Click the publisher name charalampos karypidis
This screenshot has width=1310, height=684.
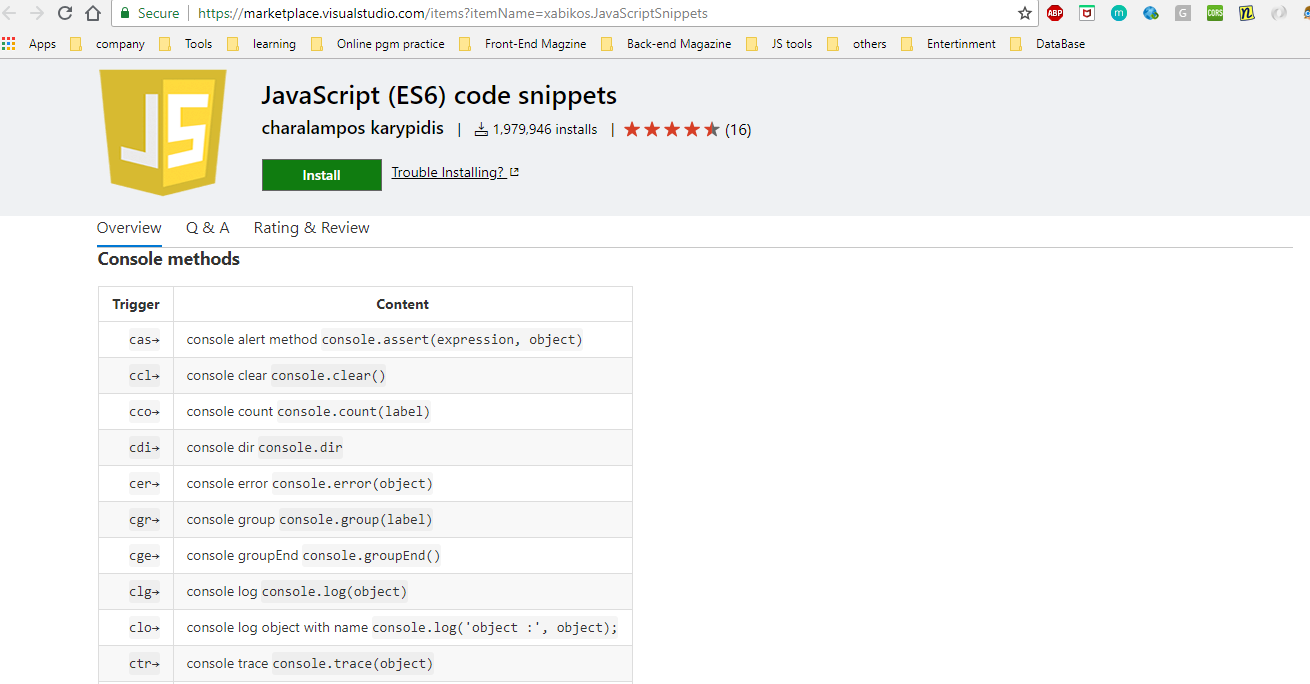click(352, 129)
